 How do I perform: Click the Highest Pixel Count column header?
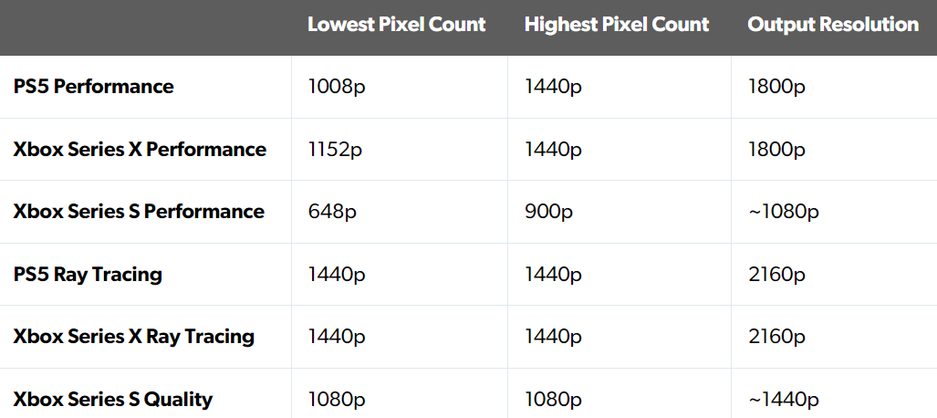[x=616, y=25]
